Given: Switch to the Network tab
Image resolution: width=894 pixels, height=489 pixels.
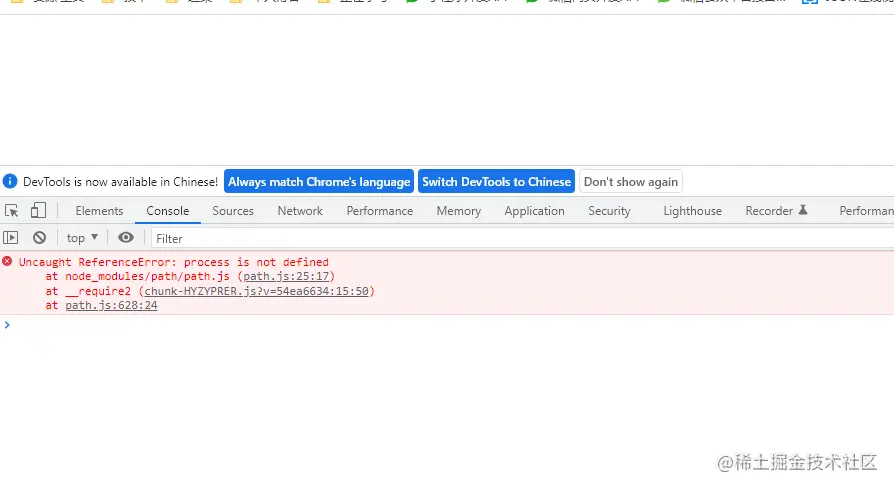Looking at the screenshot, I should [300, 211].
